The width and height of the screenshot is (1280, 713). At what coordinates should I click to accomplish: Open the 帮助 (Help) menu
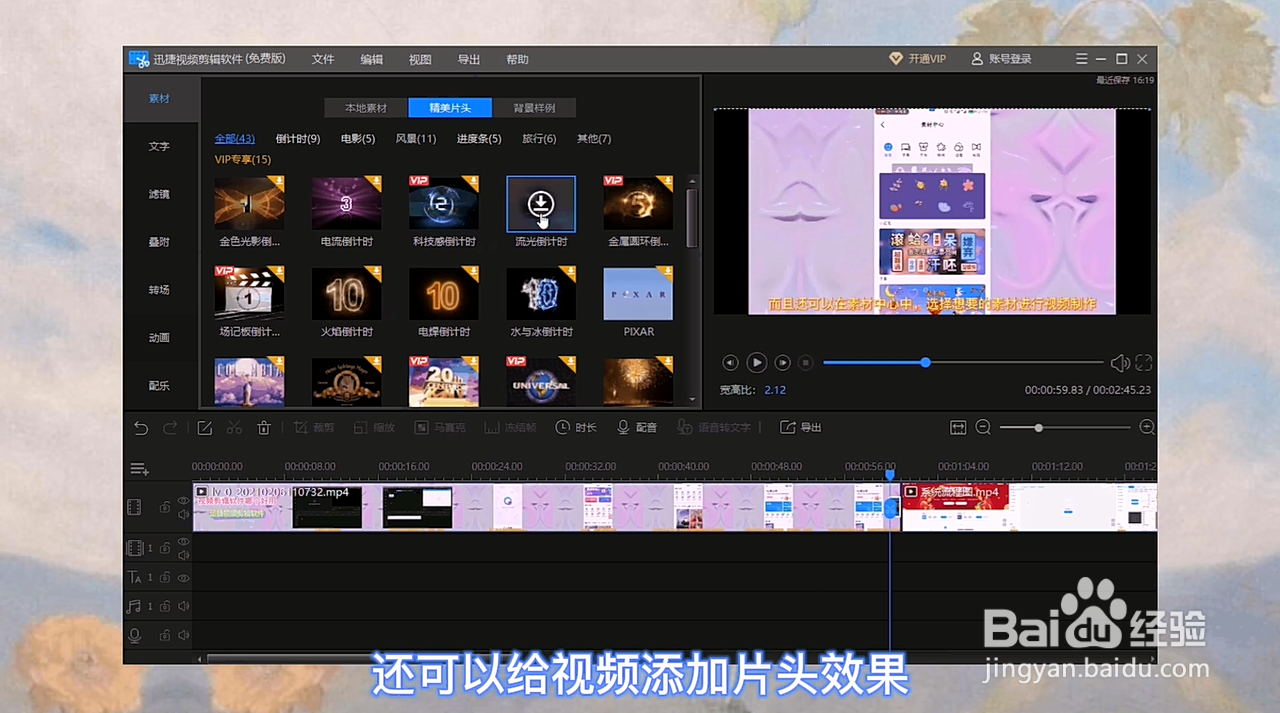point(517,59)
